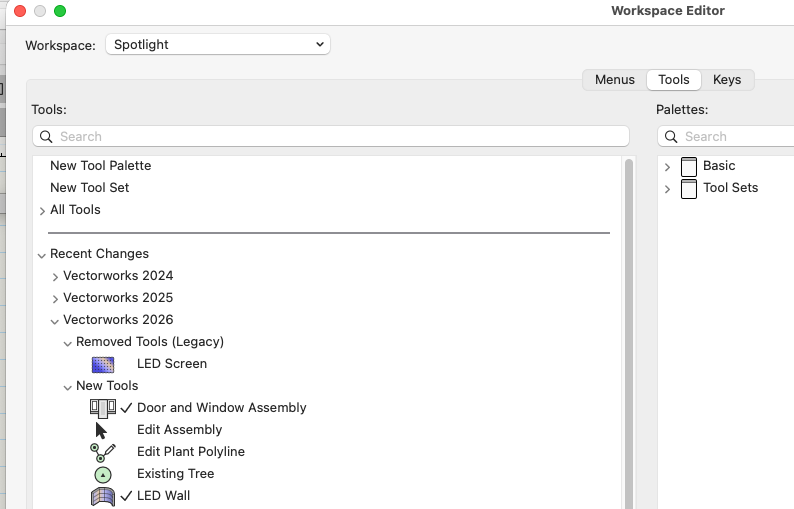Collapse the Recent Changes section
The width and height of the screenshot is (794, 509).
tap(42, 255)
